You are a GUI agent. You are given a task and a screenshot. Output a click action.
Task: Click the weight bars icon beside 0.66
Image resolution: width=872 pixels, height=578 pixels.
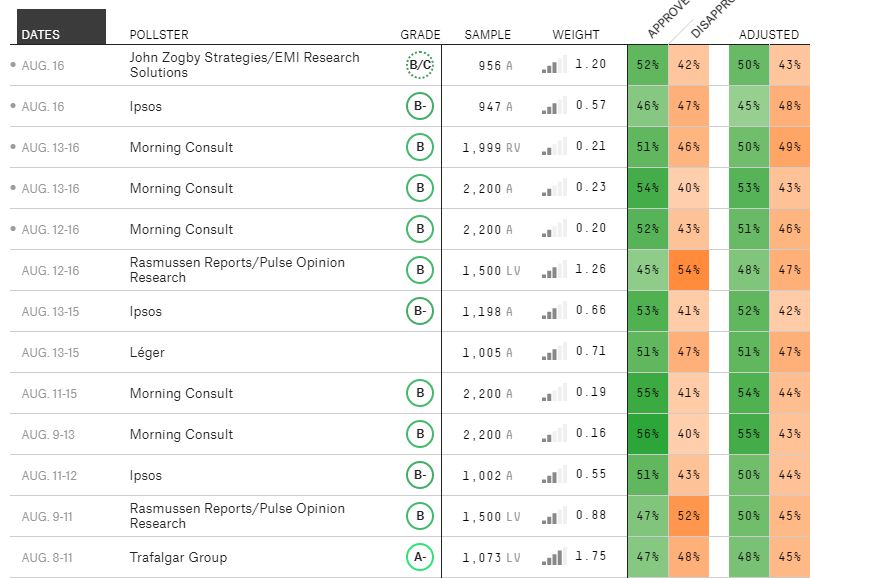coord(554,311)
